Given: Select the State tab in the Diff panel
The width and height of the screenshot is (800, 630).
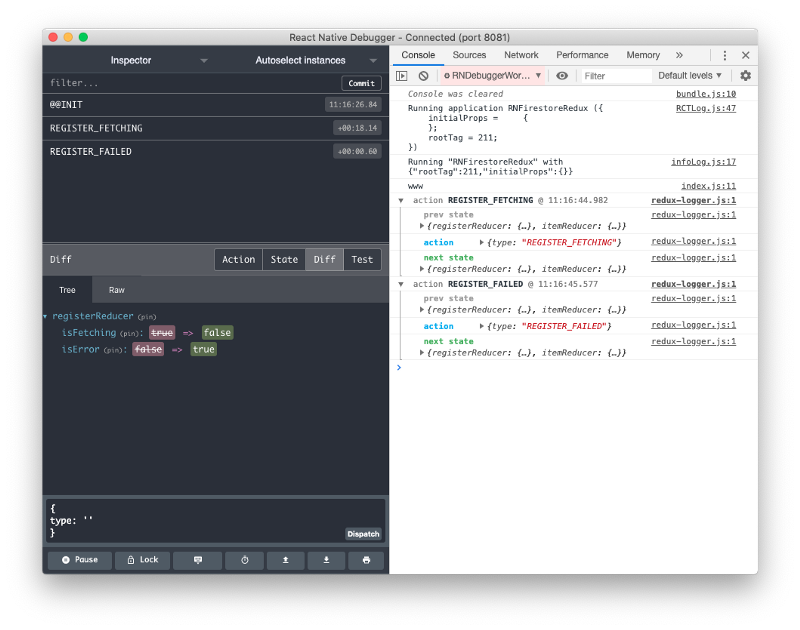Looking at the screenshot, I should (x=284, y=259).
